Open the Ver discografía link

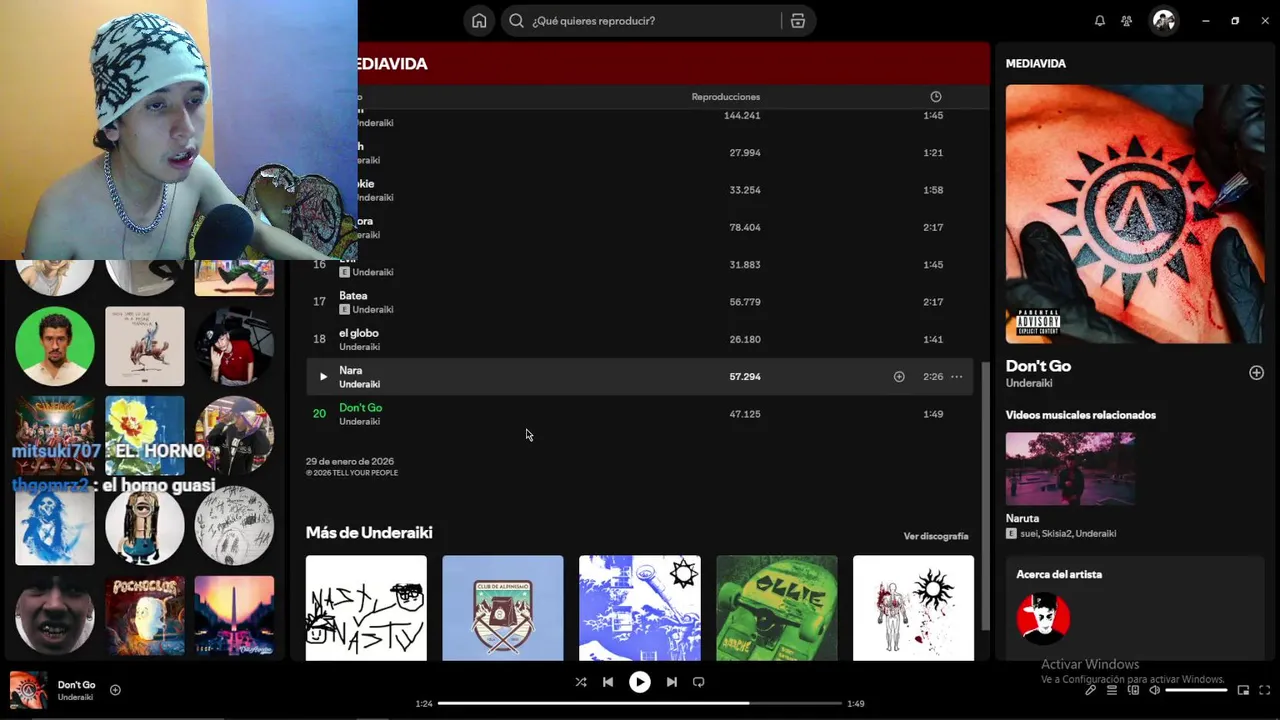(936, 537)
